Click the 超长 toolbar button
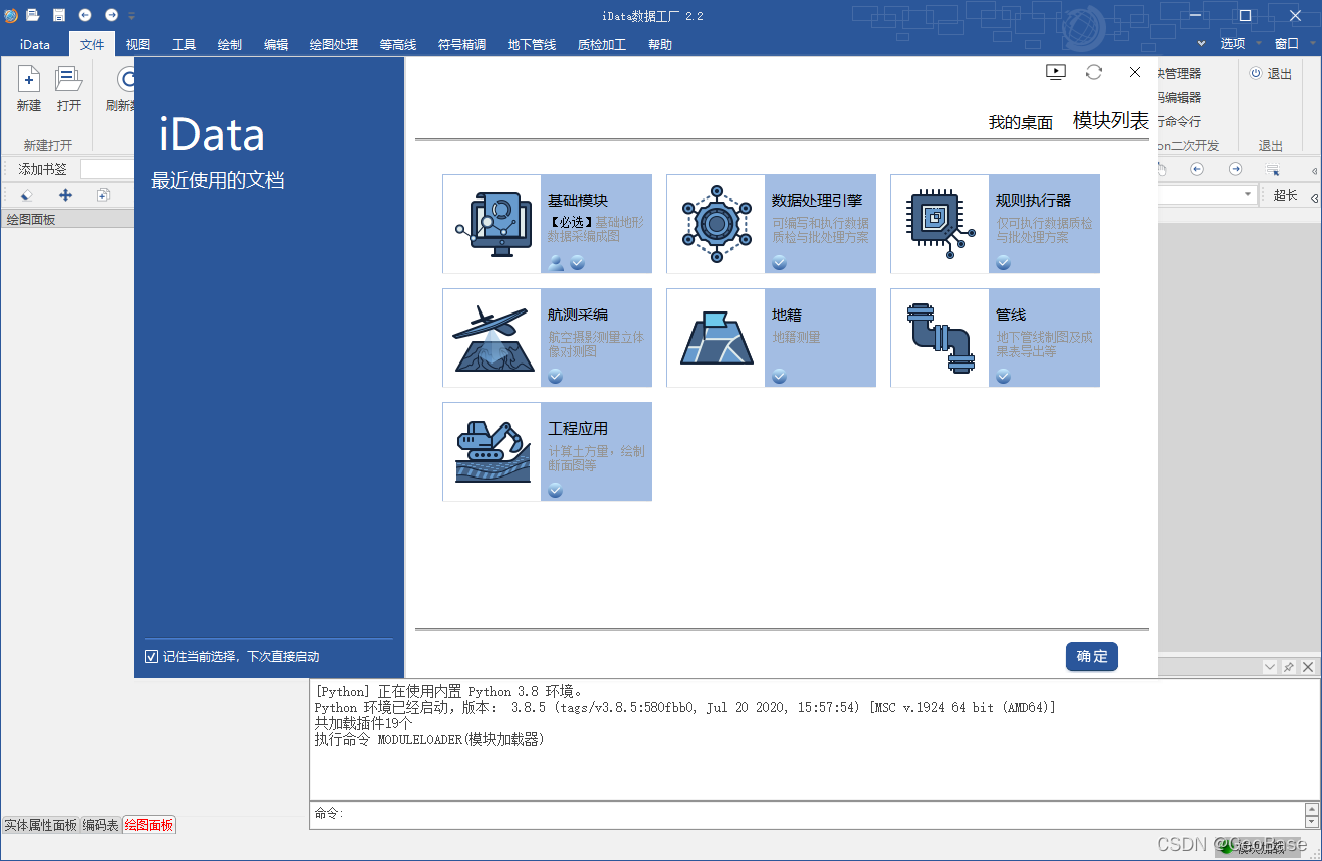The height and width of the screenshot is (861, 1322). pos(1286,195)
